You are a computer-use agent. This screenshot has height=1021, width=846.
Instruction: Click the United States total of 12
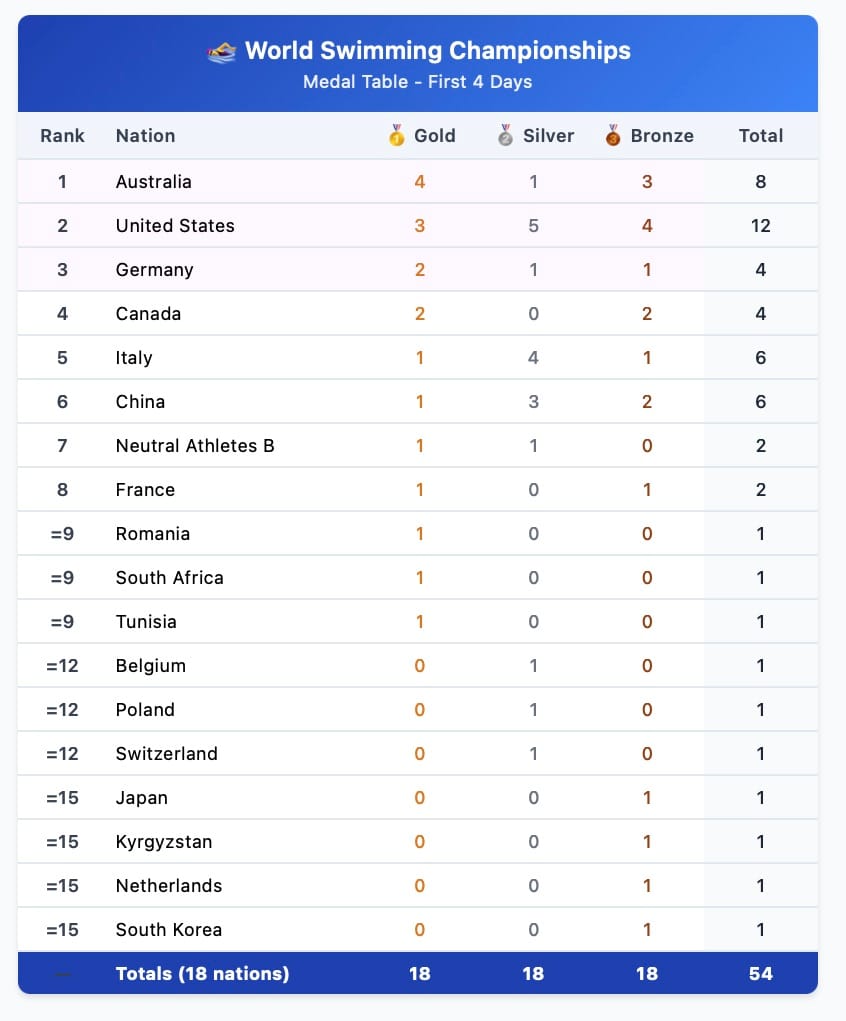pos(761,226)
